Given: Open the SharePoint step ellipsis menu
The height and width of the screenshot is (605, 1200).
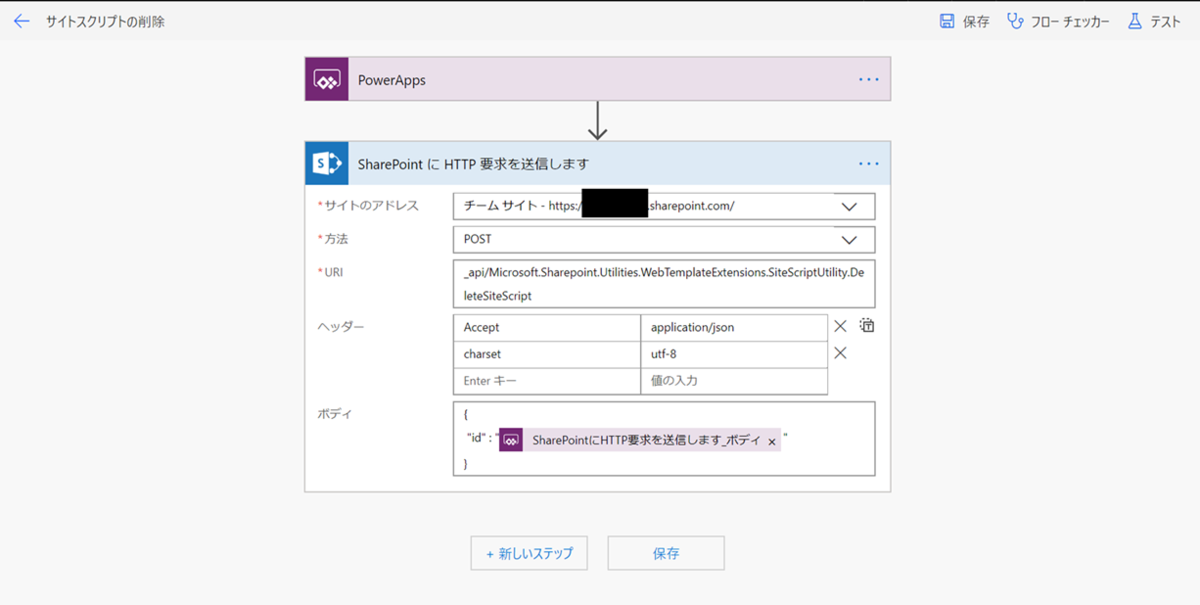Looking at the screenshot, I should pos(869,163).
